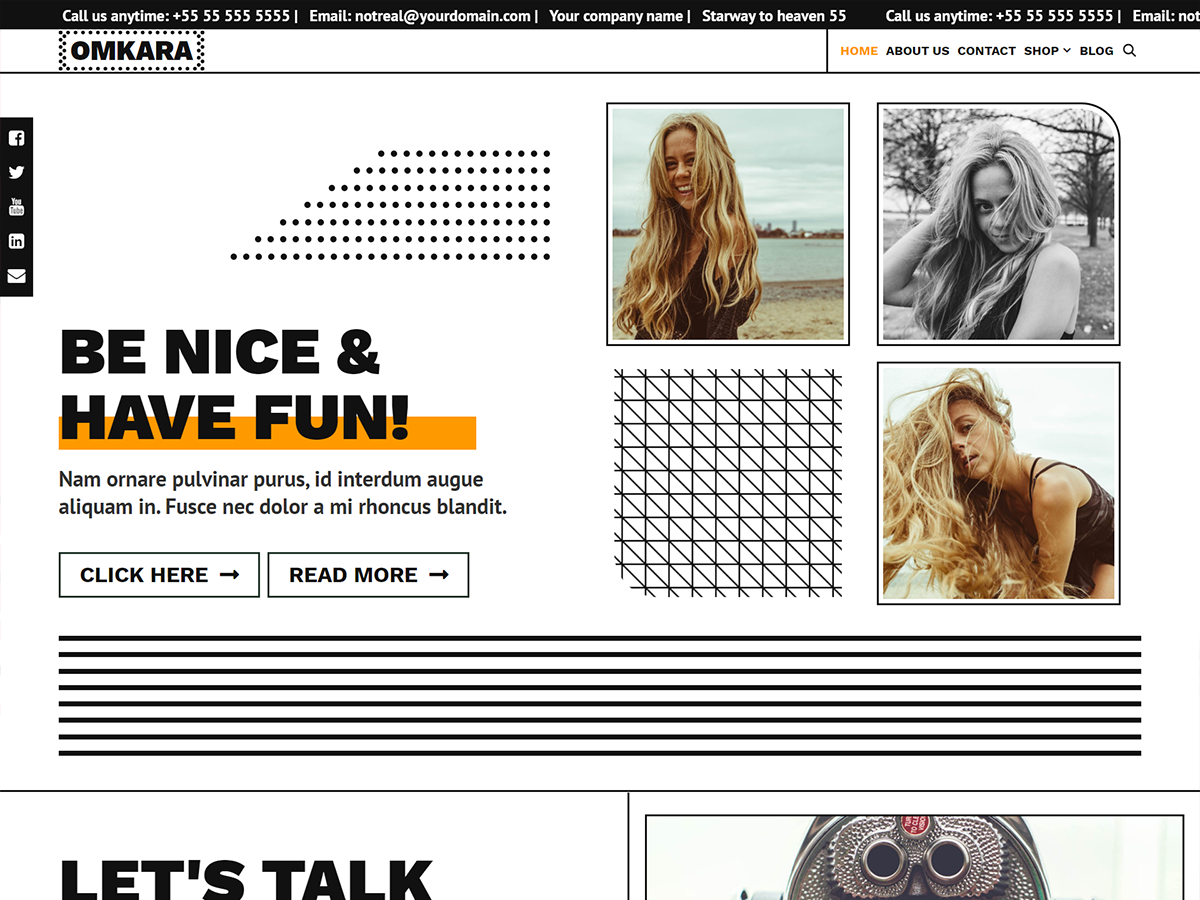
Task: Open the LinkedIn page via sidebar icon
Action: [16, 241]
